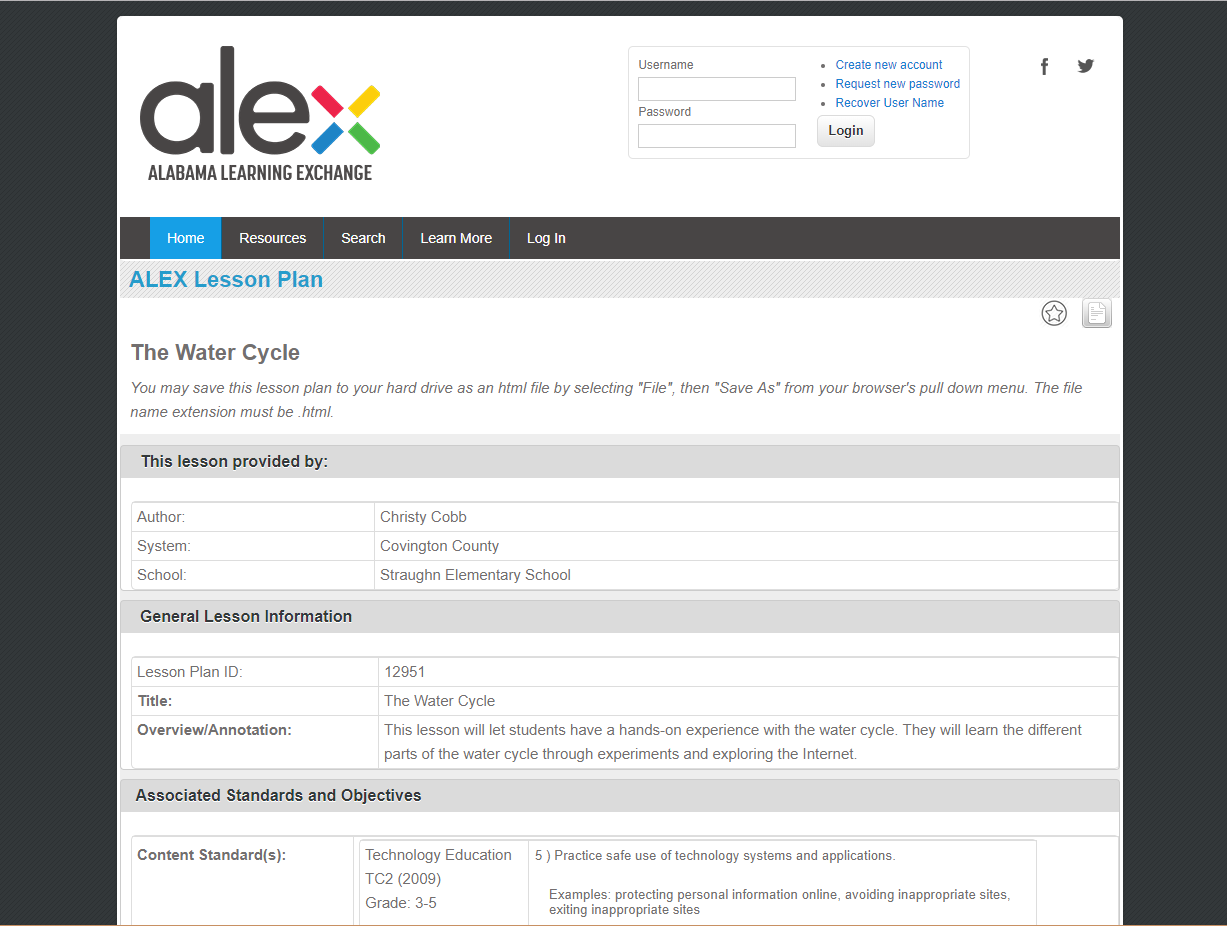Screen dimensions: 1227x926
Task: Open the Resources menu item
Action: [x=272, y=238]
